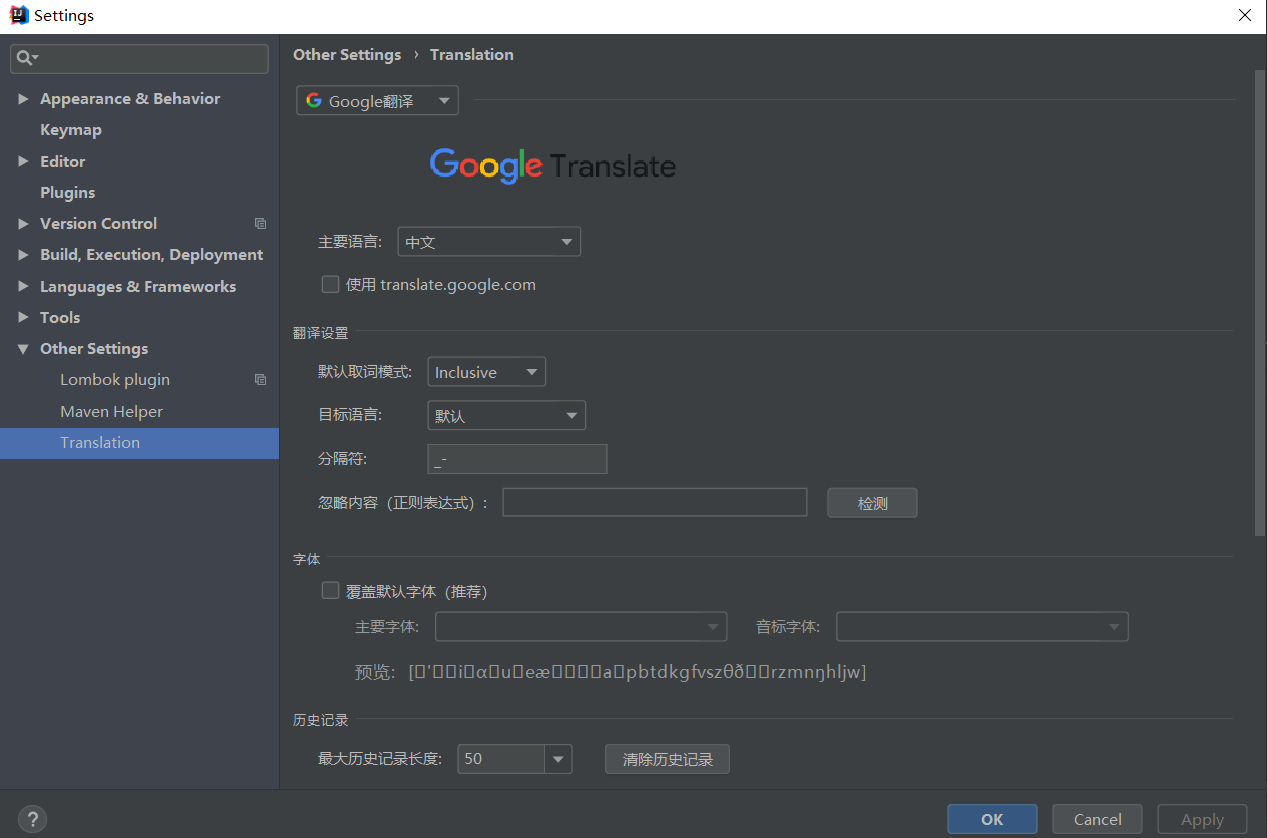
Task: Expand Languages & Frameworks node
Action: pos(23,286)
